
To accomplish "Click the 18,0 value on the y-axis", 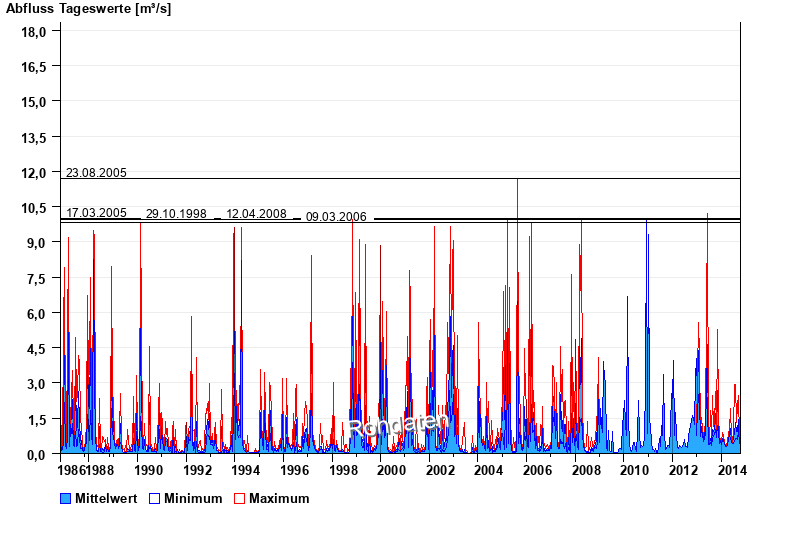I will (x=35, y=32).
